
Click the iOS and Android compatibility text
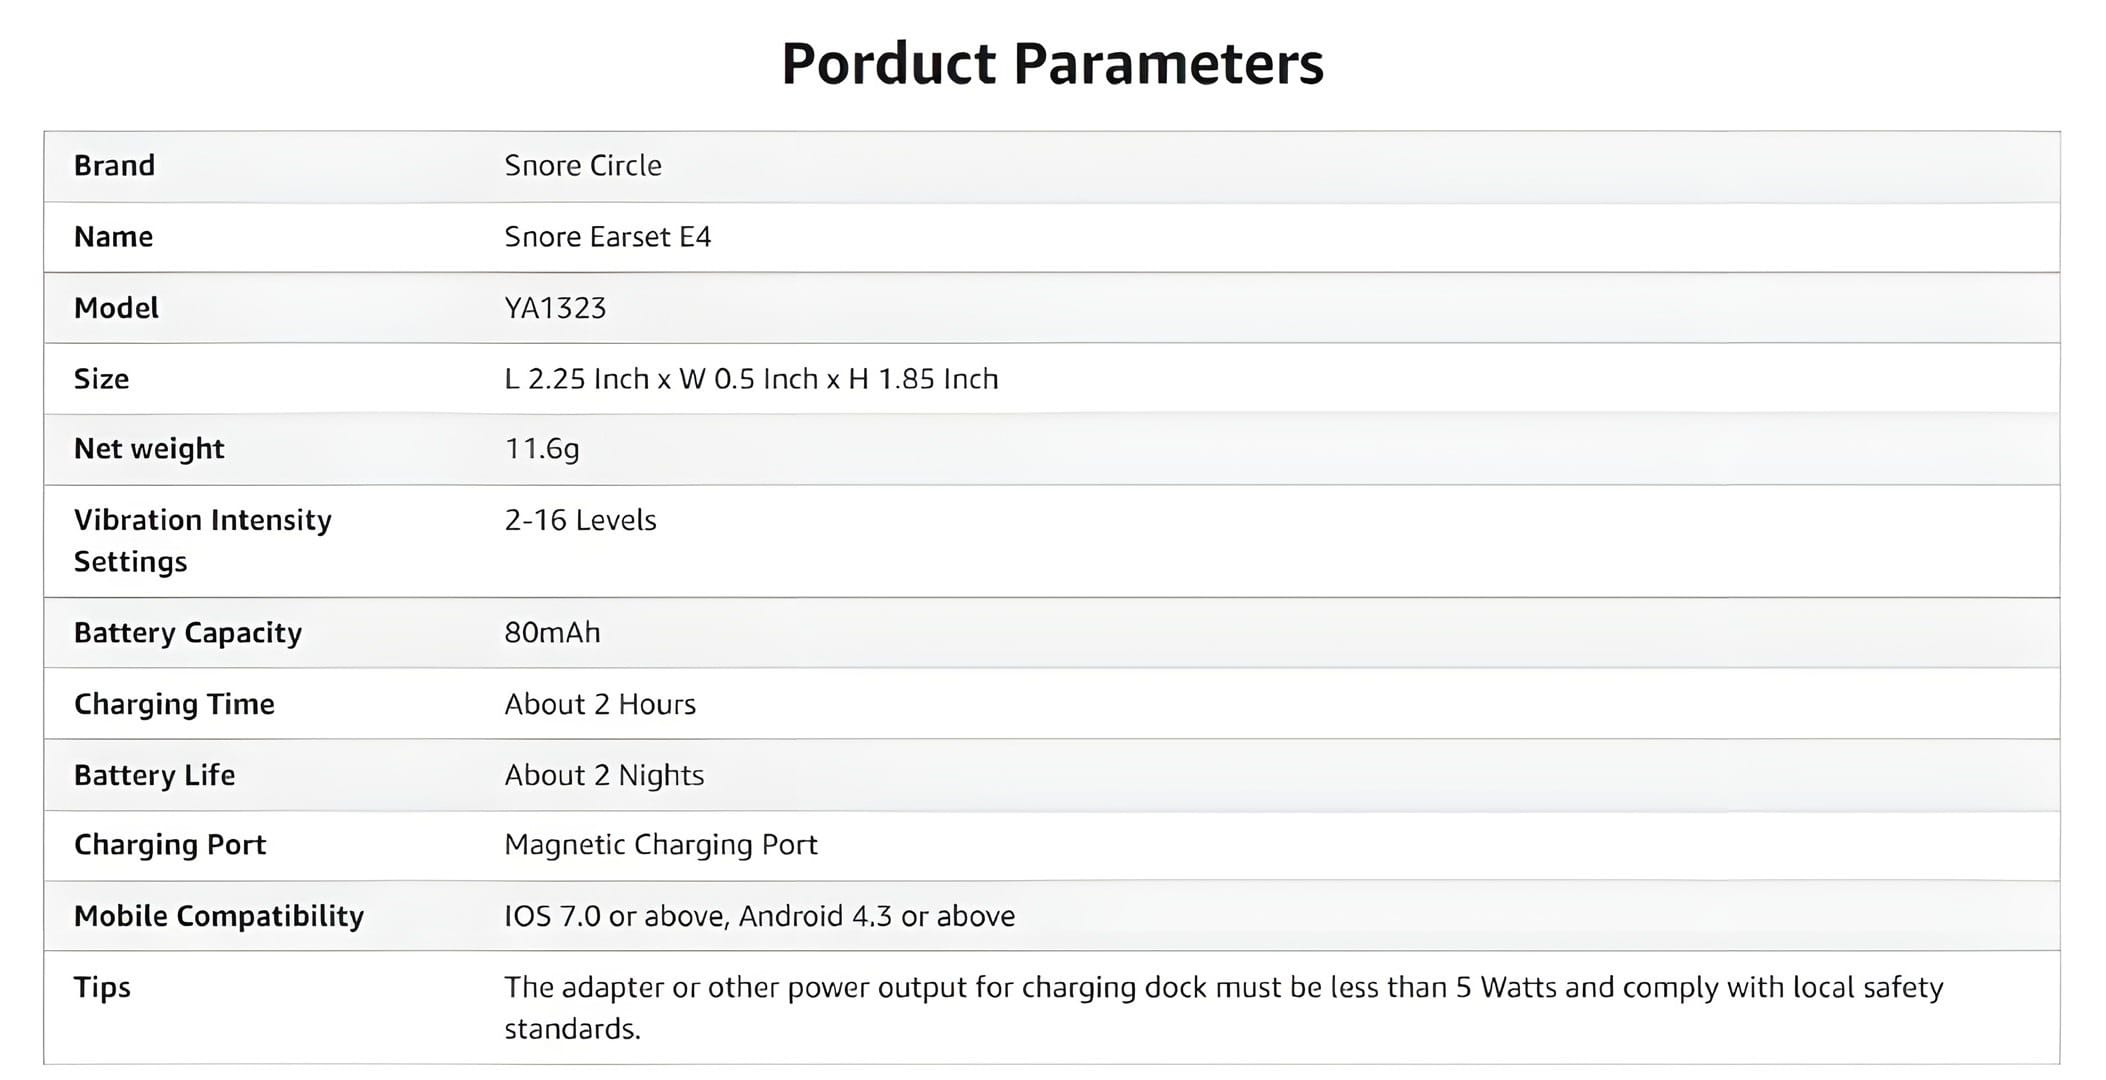759,916
